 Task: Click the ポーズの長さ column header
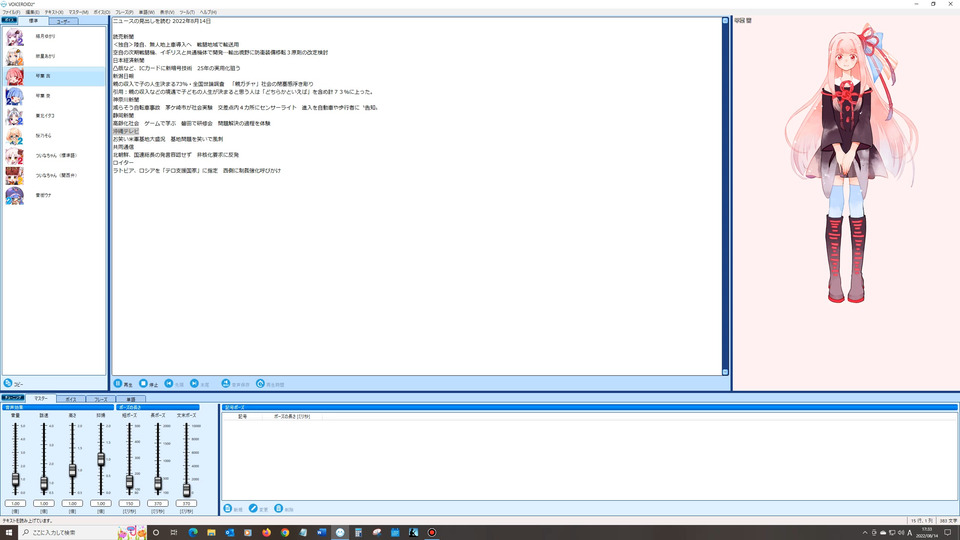(292, 416)
